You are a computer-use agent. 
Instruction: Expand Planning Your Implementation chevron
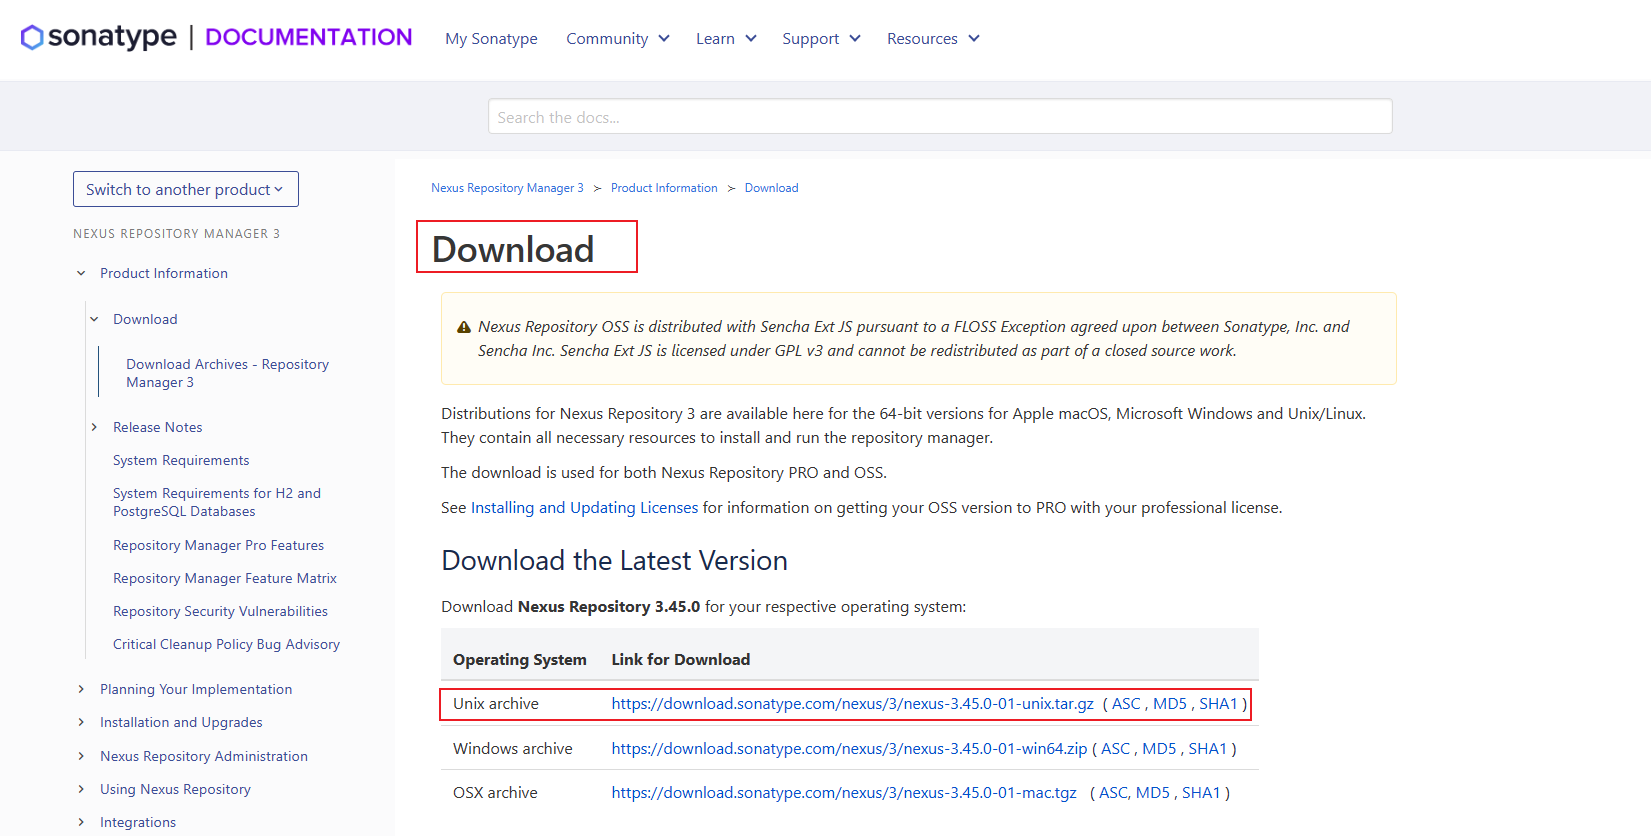pyautogui.click(x=81, y=689)
